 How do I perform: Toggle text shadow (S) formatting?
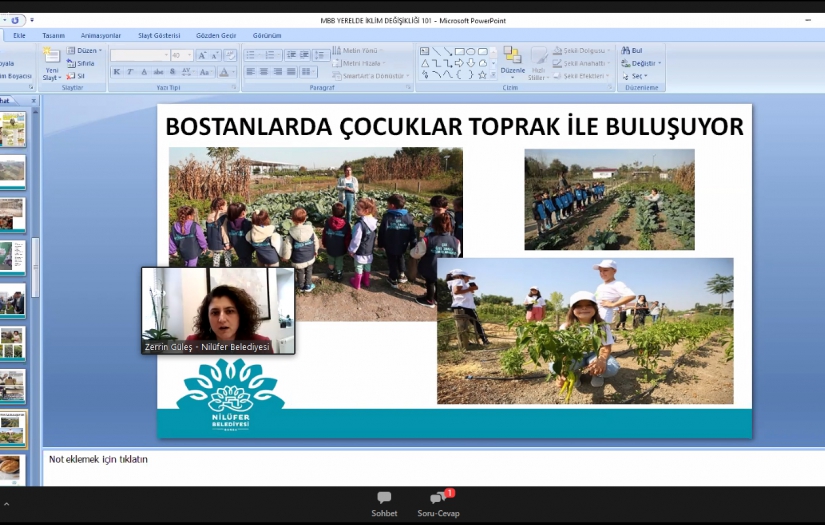click(173, 72)
